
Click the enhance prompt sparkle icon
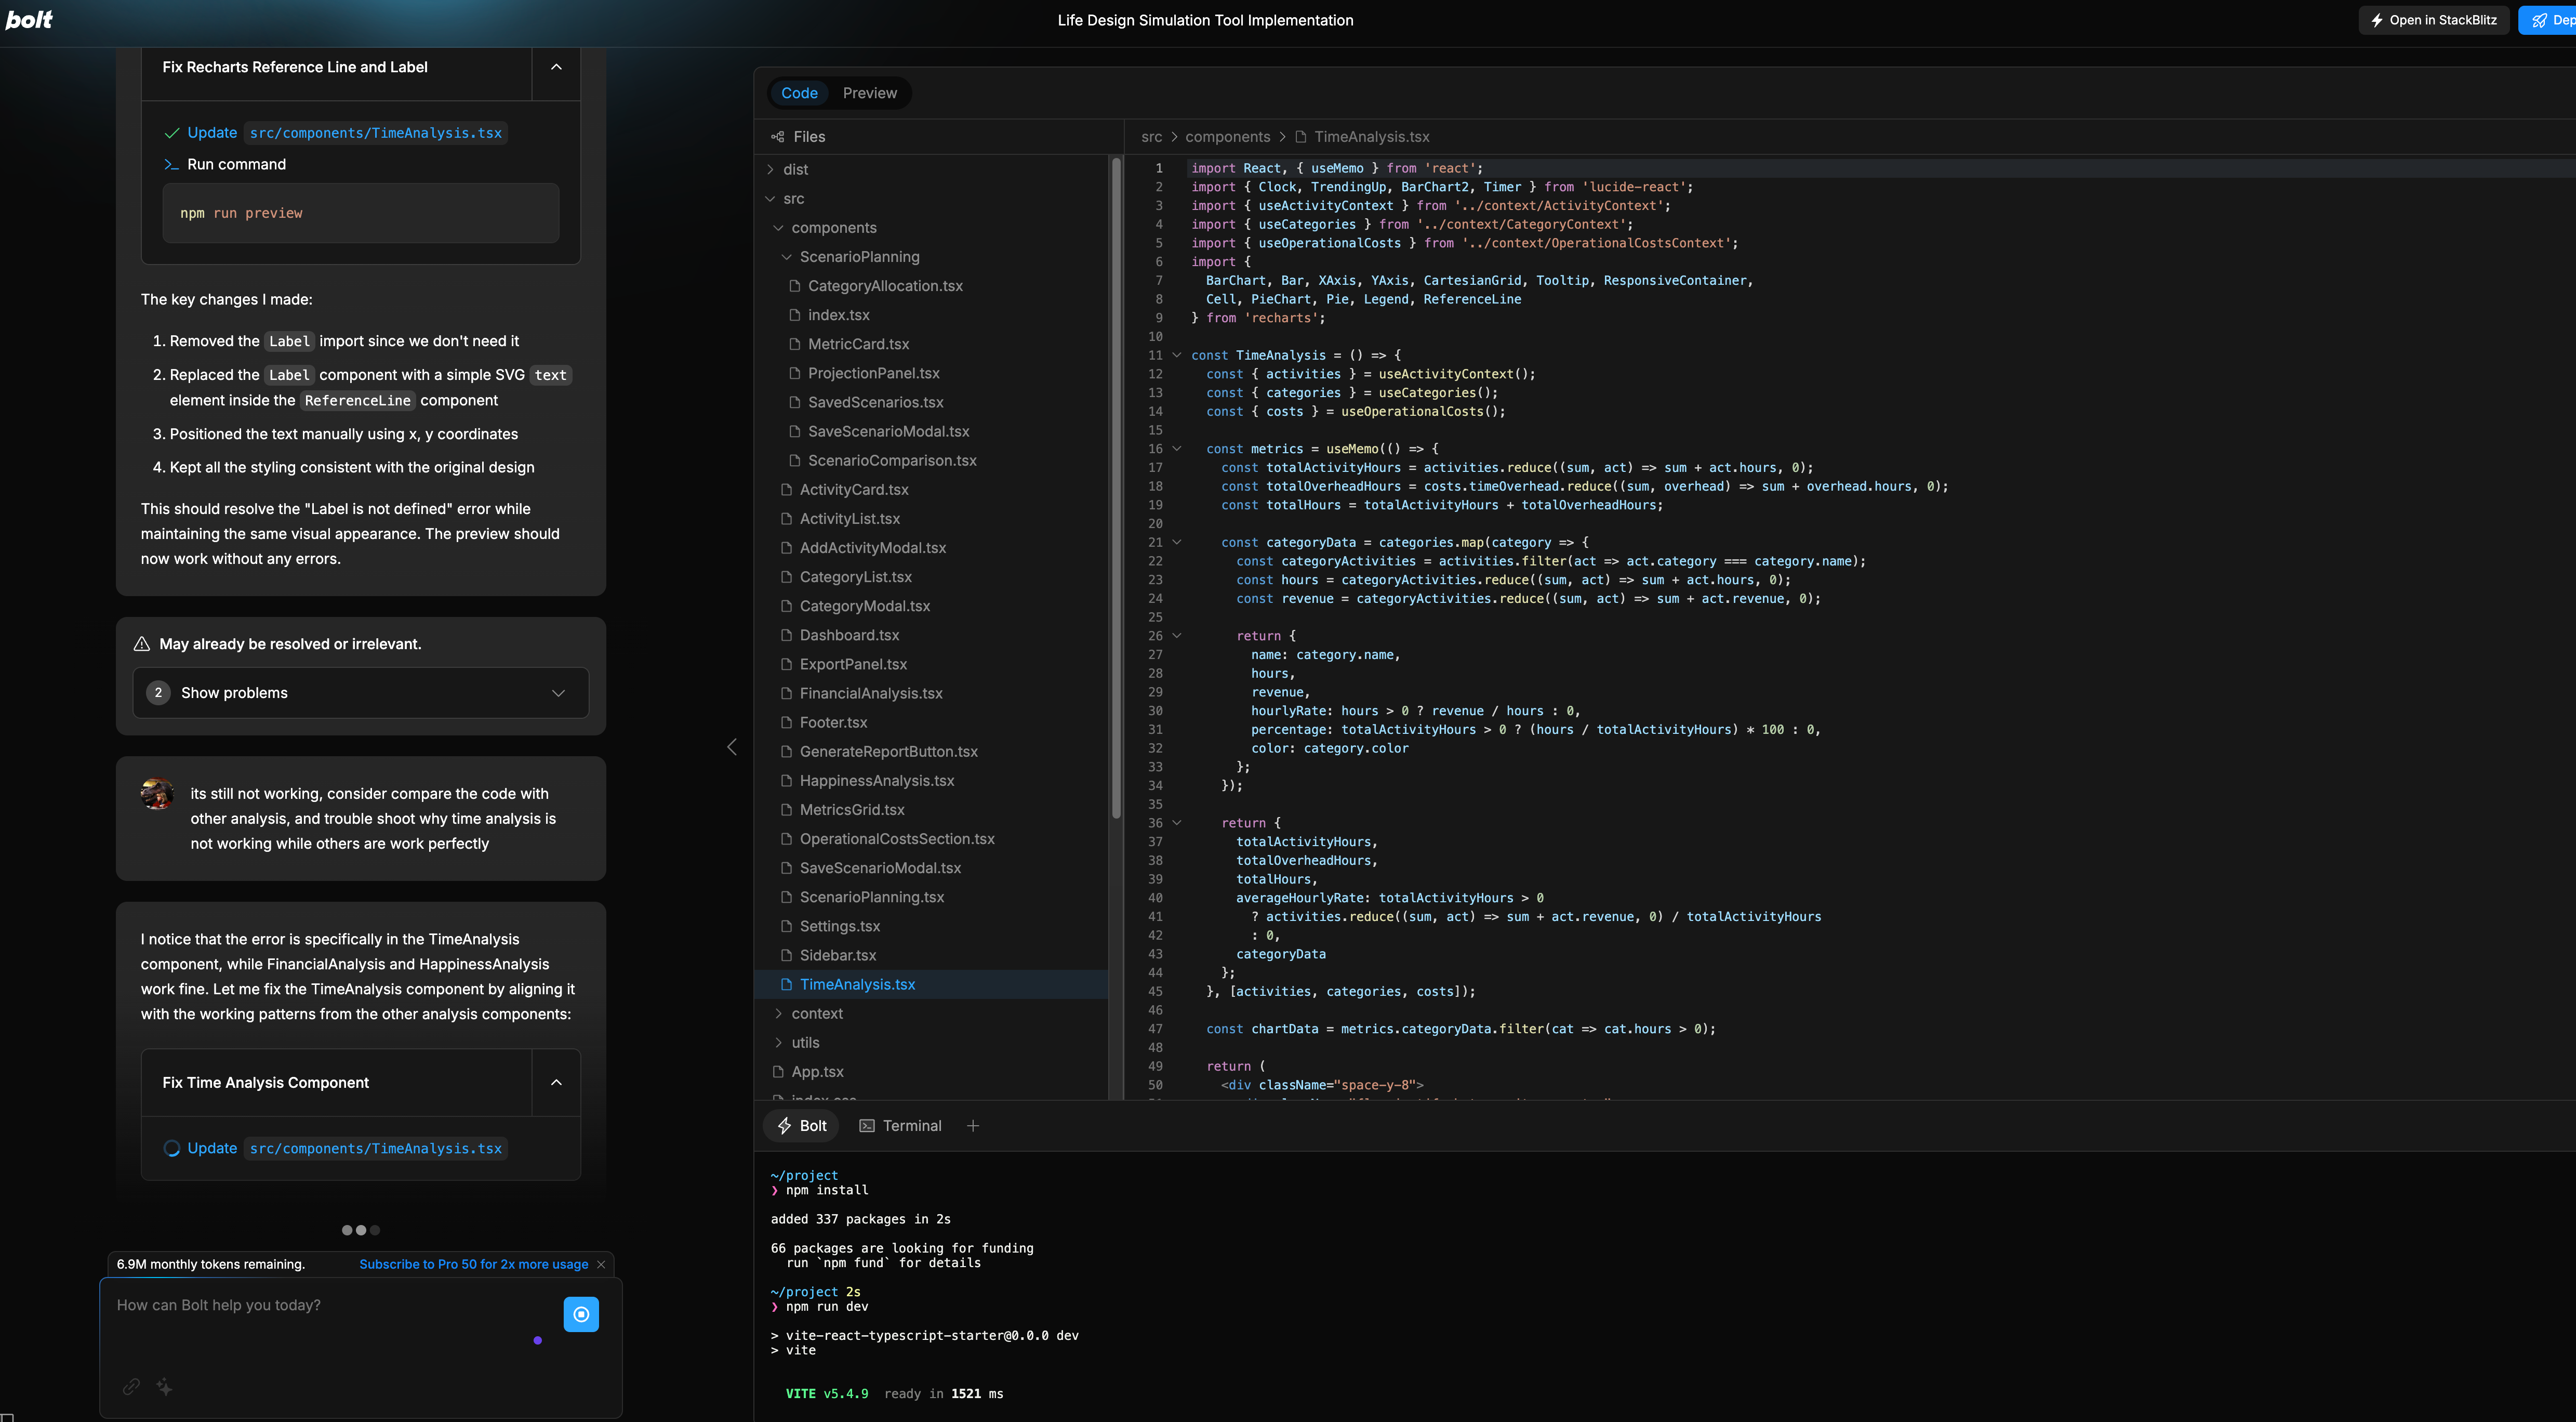pos(165,1387)
